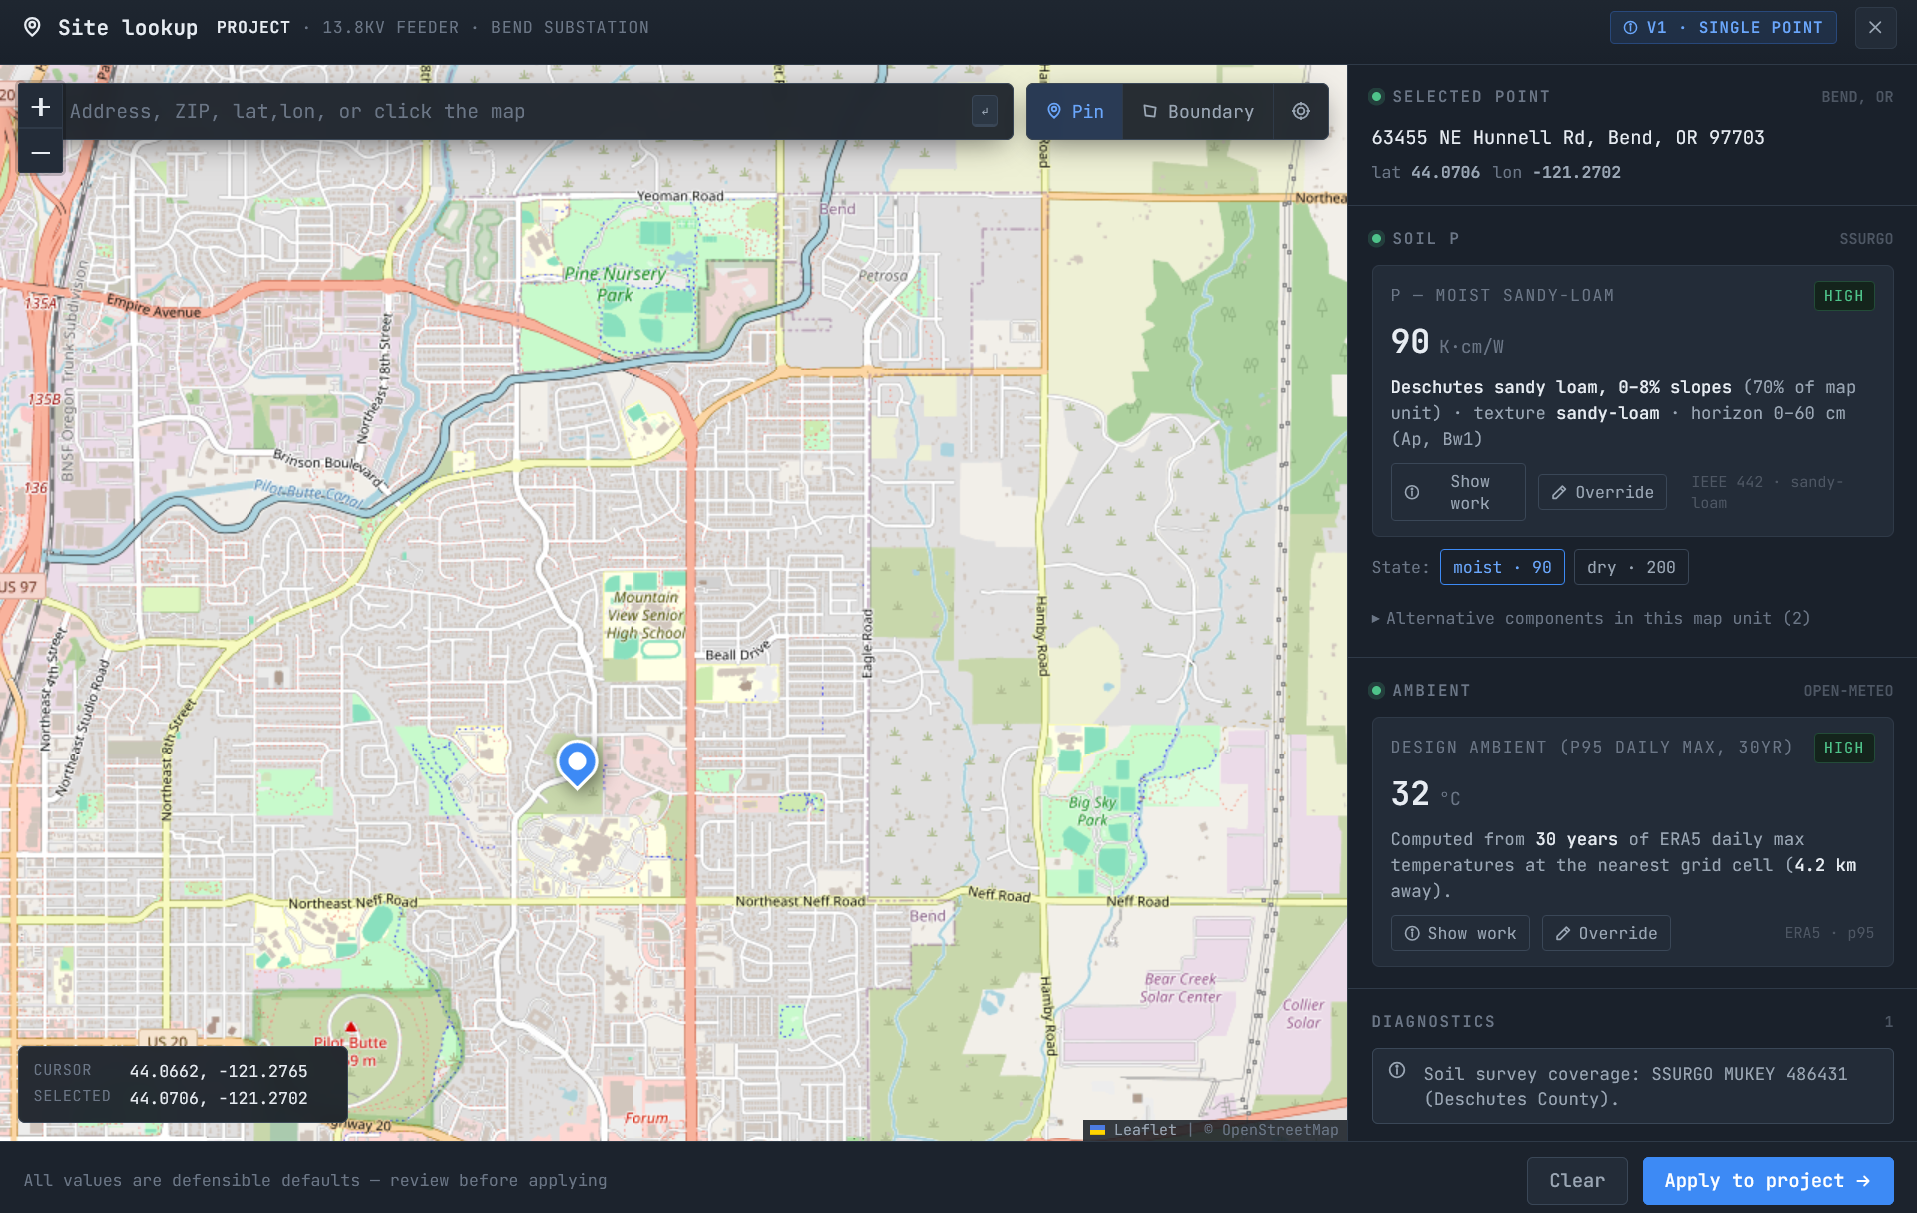Switch to Boundary selection mode
The width and height of the screenshot is (1917, 1213).
(x=1198, y=111)
